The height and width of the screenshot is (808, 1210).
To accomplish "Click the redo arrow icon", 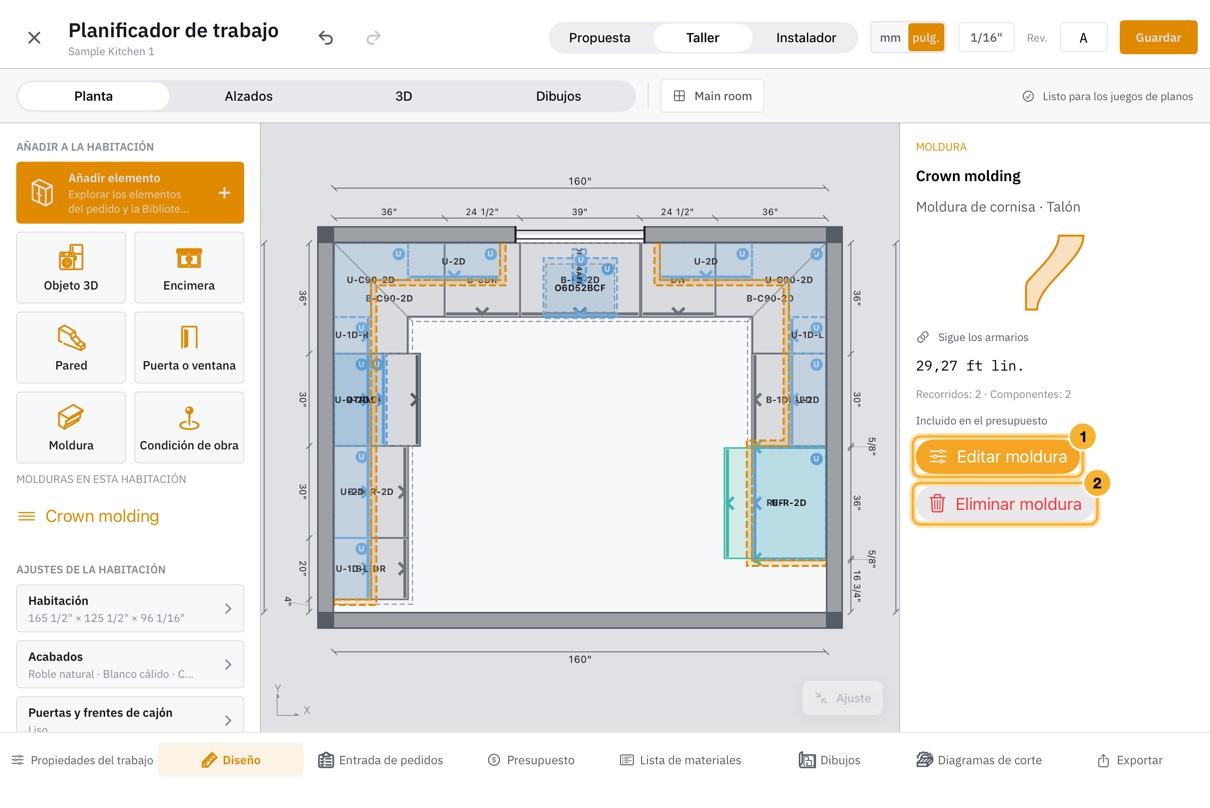I will (x=373, y=38).
